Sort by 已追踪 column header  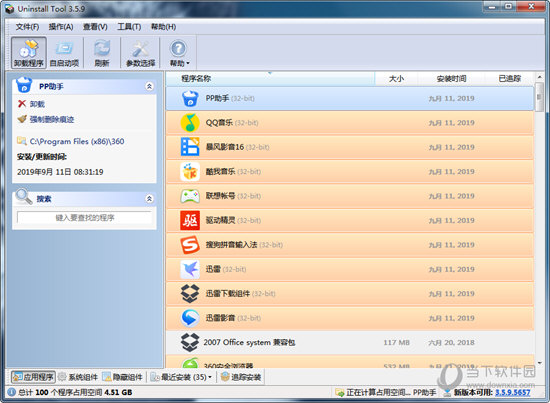tap(510, 79)
